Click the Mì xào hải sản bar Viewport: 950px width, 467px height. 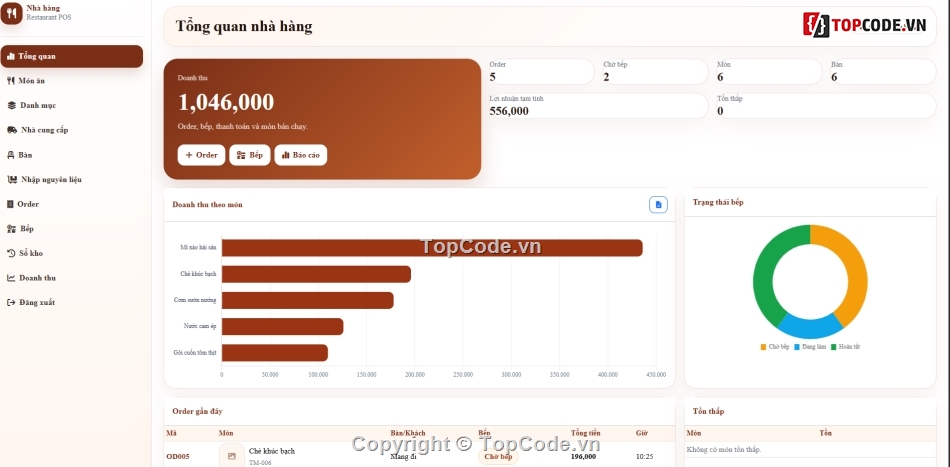point(432,248)
